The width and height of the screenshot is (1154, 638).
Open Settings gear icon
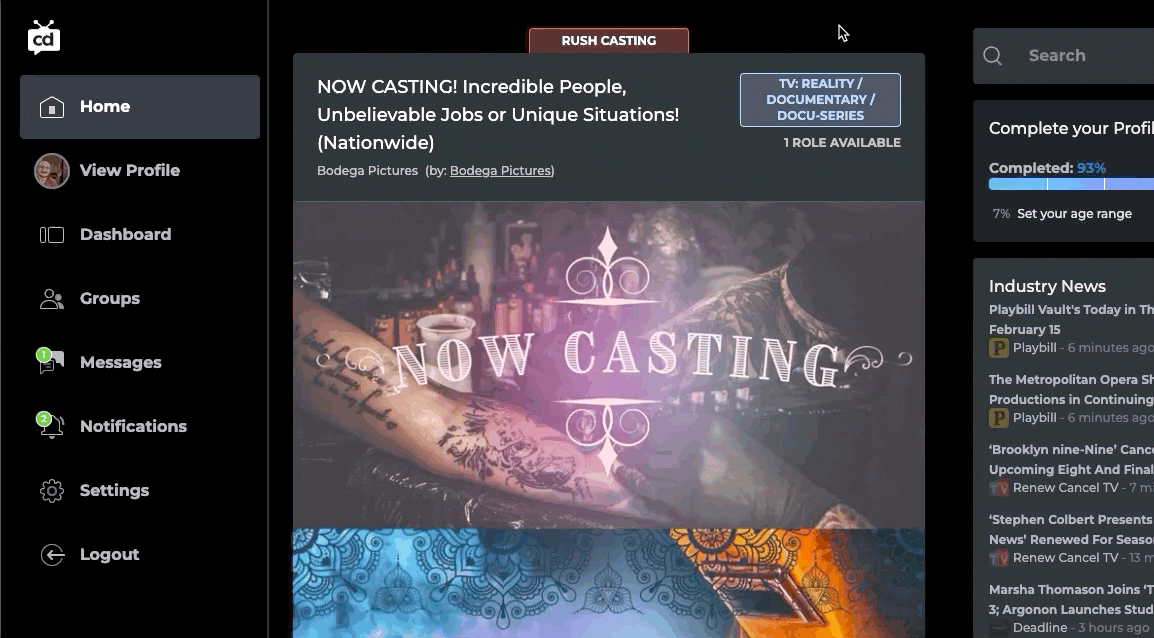pyautogui.click(x=52, y=491)
